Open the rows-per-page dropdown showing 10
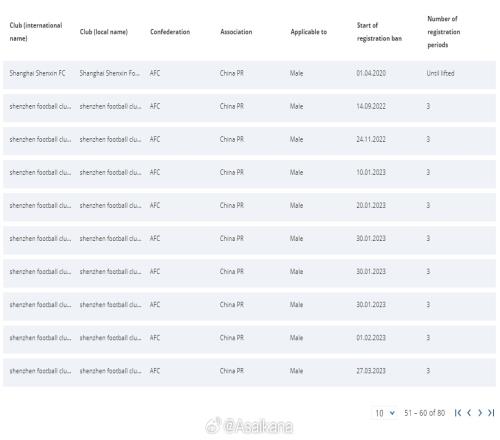Screen dimensions: 500x440 tap(385, 413)
